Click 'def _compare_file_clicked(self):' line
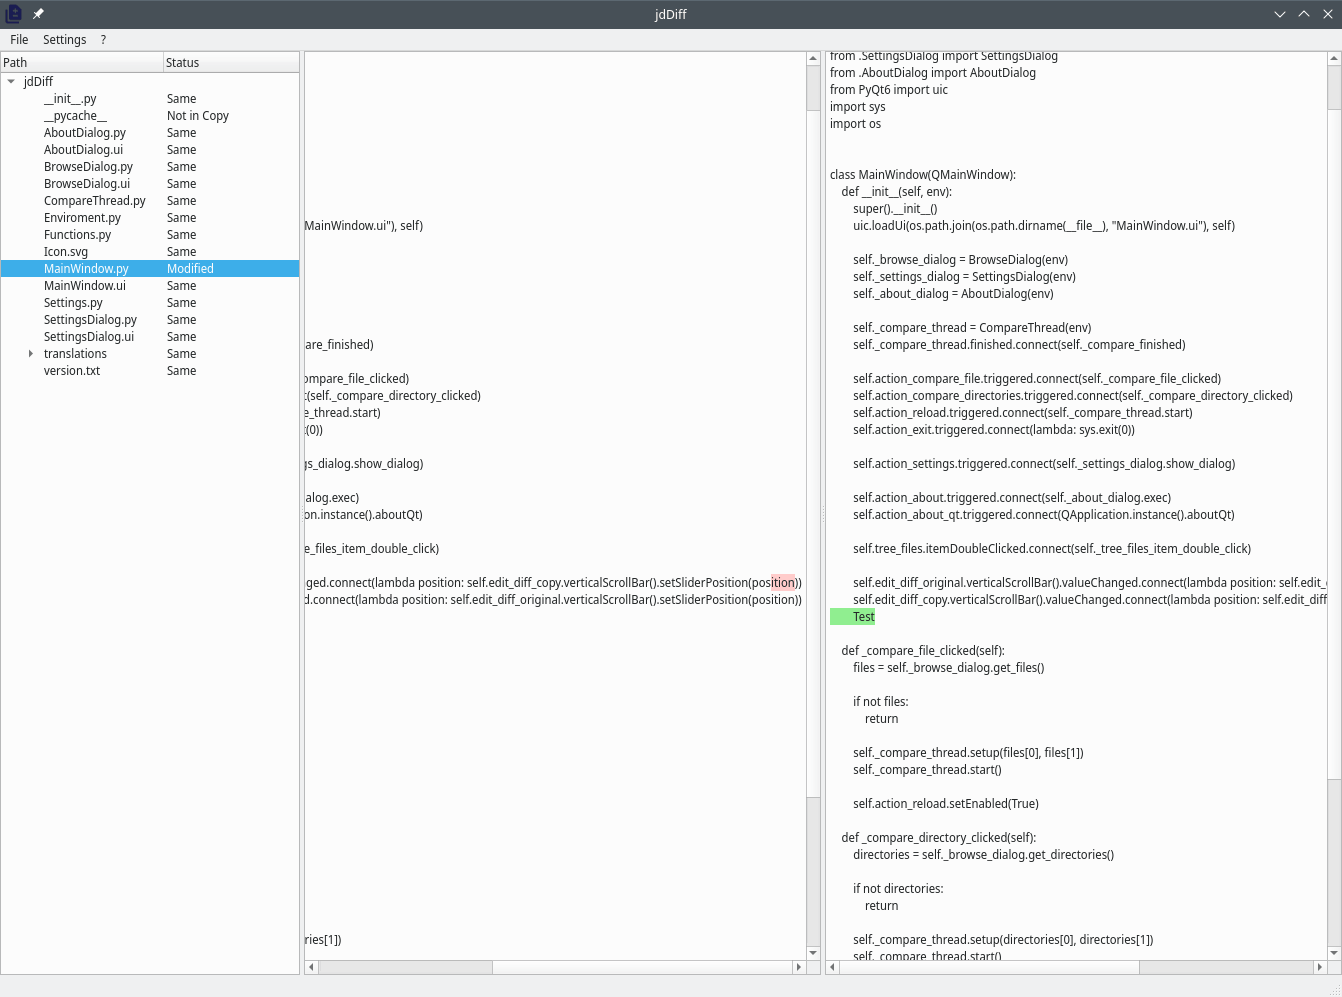The height and width of the screenshot is (997, 1342). [923, 651]
